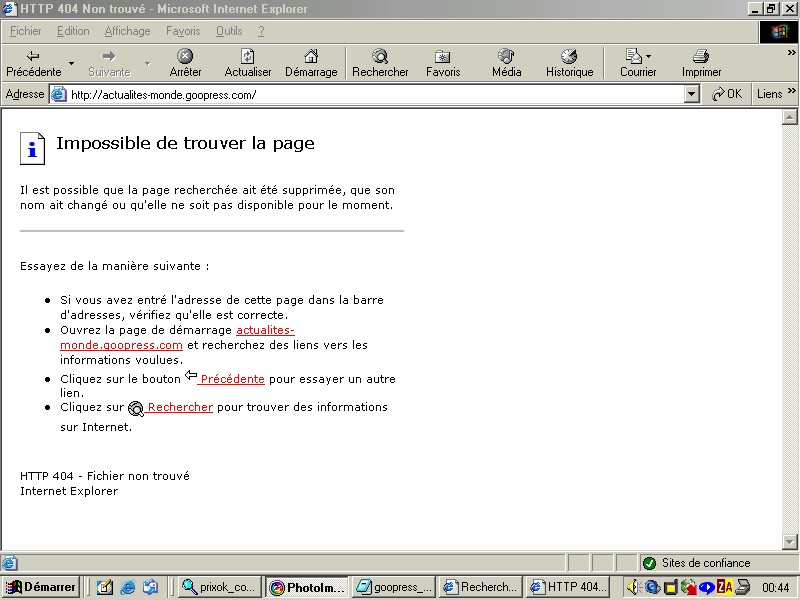This screenshot has width=800, height=600.
Task: Open the Outils menu
Action: (229, 31)
